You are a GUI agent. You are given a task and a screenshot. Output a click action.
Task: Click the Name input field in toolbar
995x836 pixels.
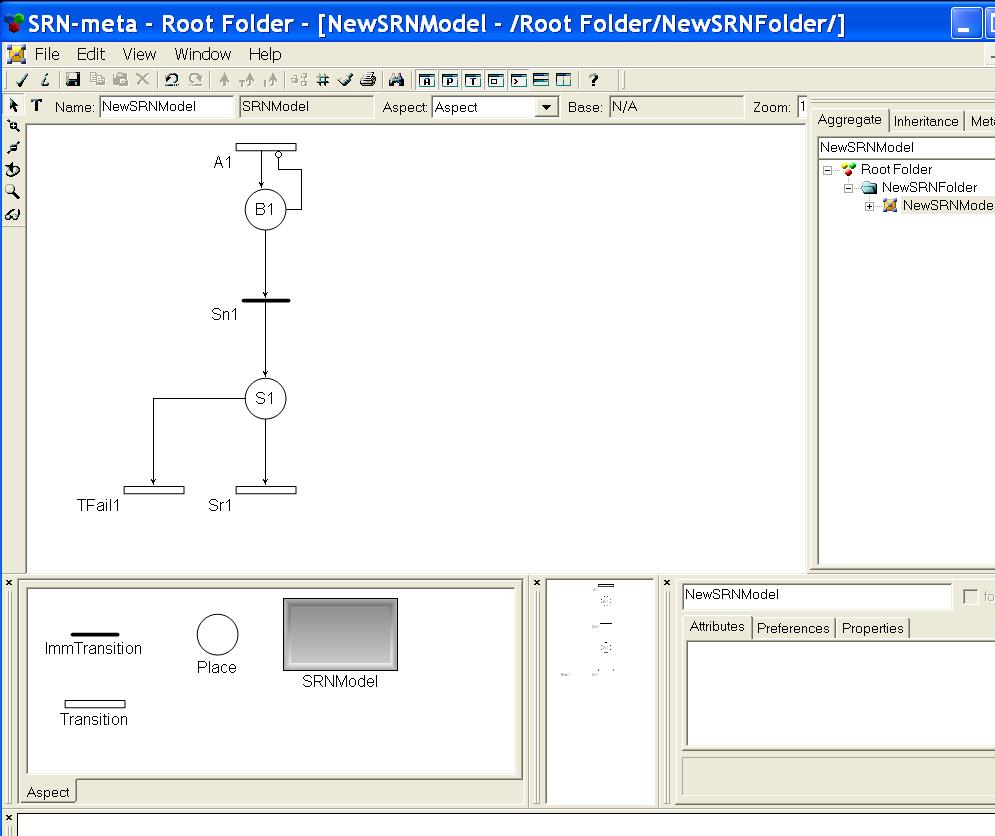pyautogui.click(x=166, y=107)
